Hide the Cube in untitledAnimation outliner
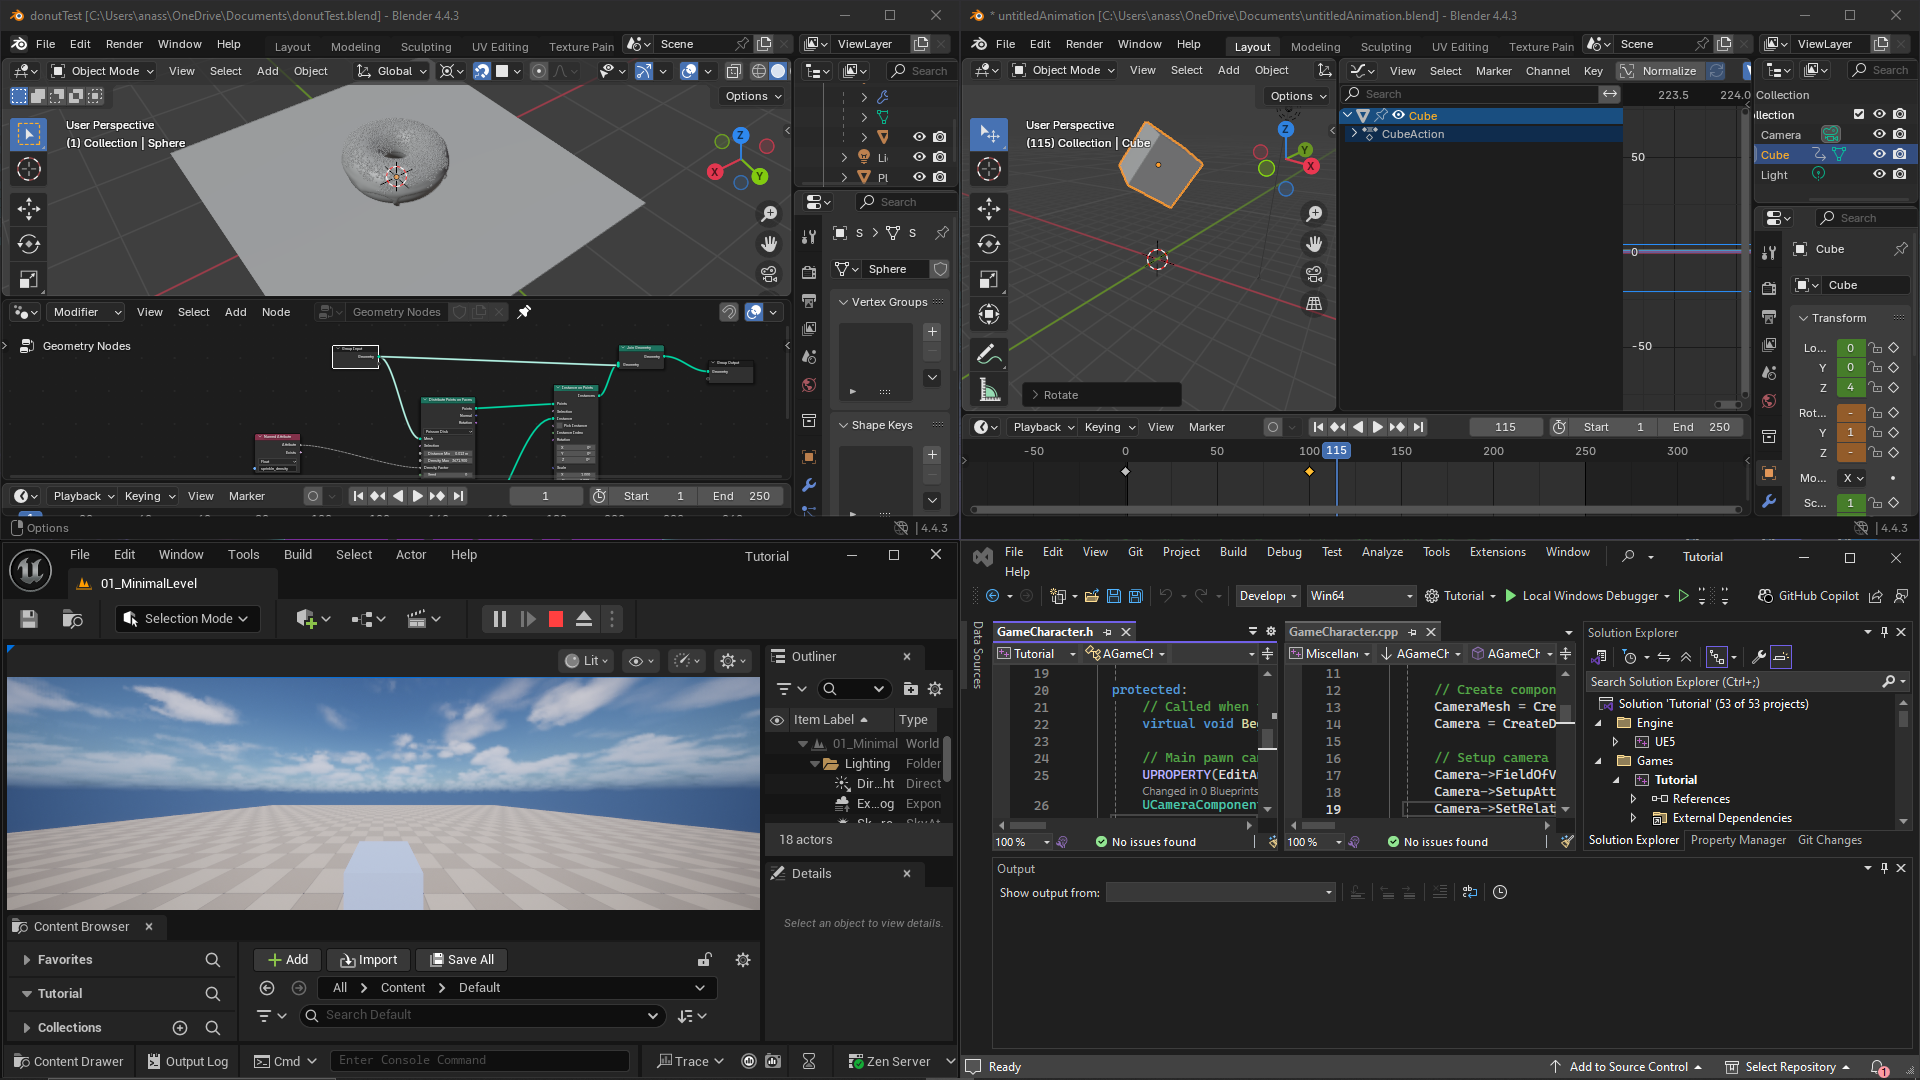This screenshot has height=1080, width=1920. point(1879,154)
